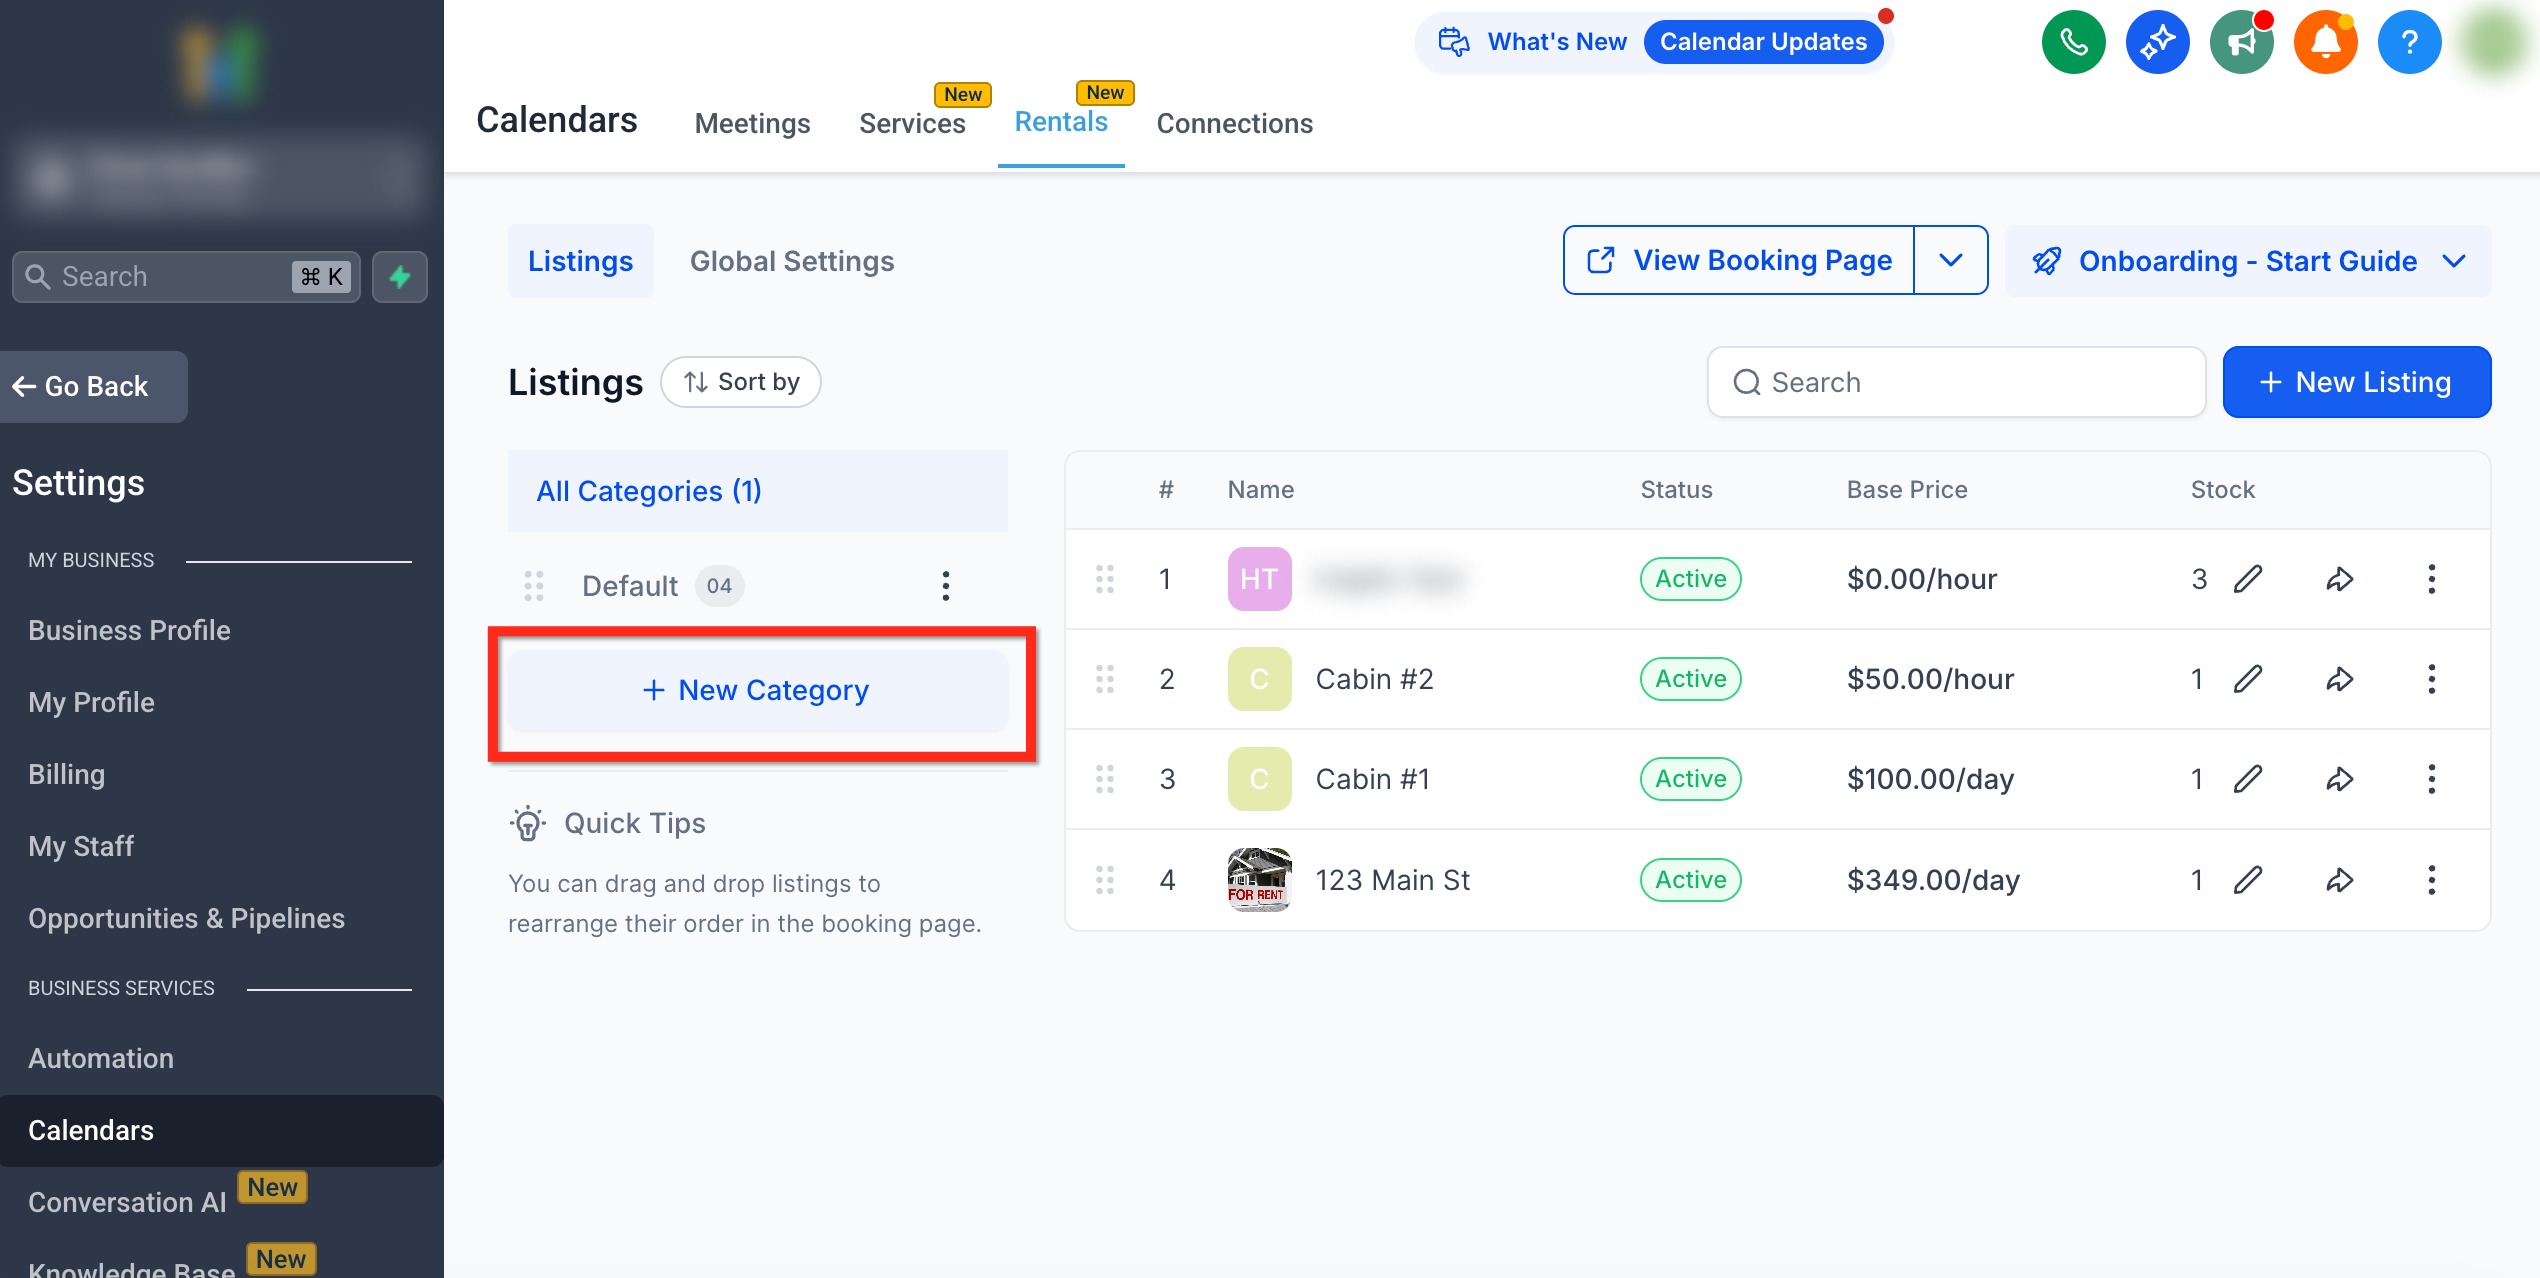The image size is (2540, 1278).
Task: Open Business Profile in Settings sidebar
Action: [x=129, y=630]
